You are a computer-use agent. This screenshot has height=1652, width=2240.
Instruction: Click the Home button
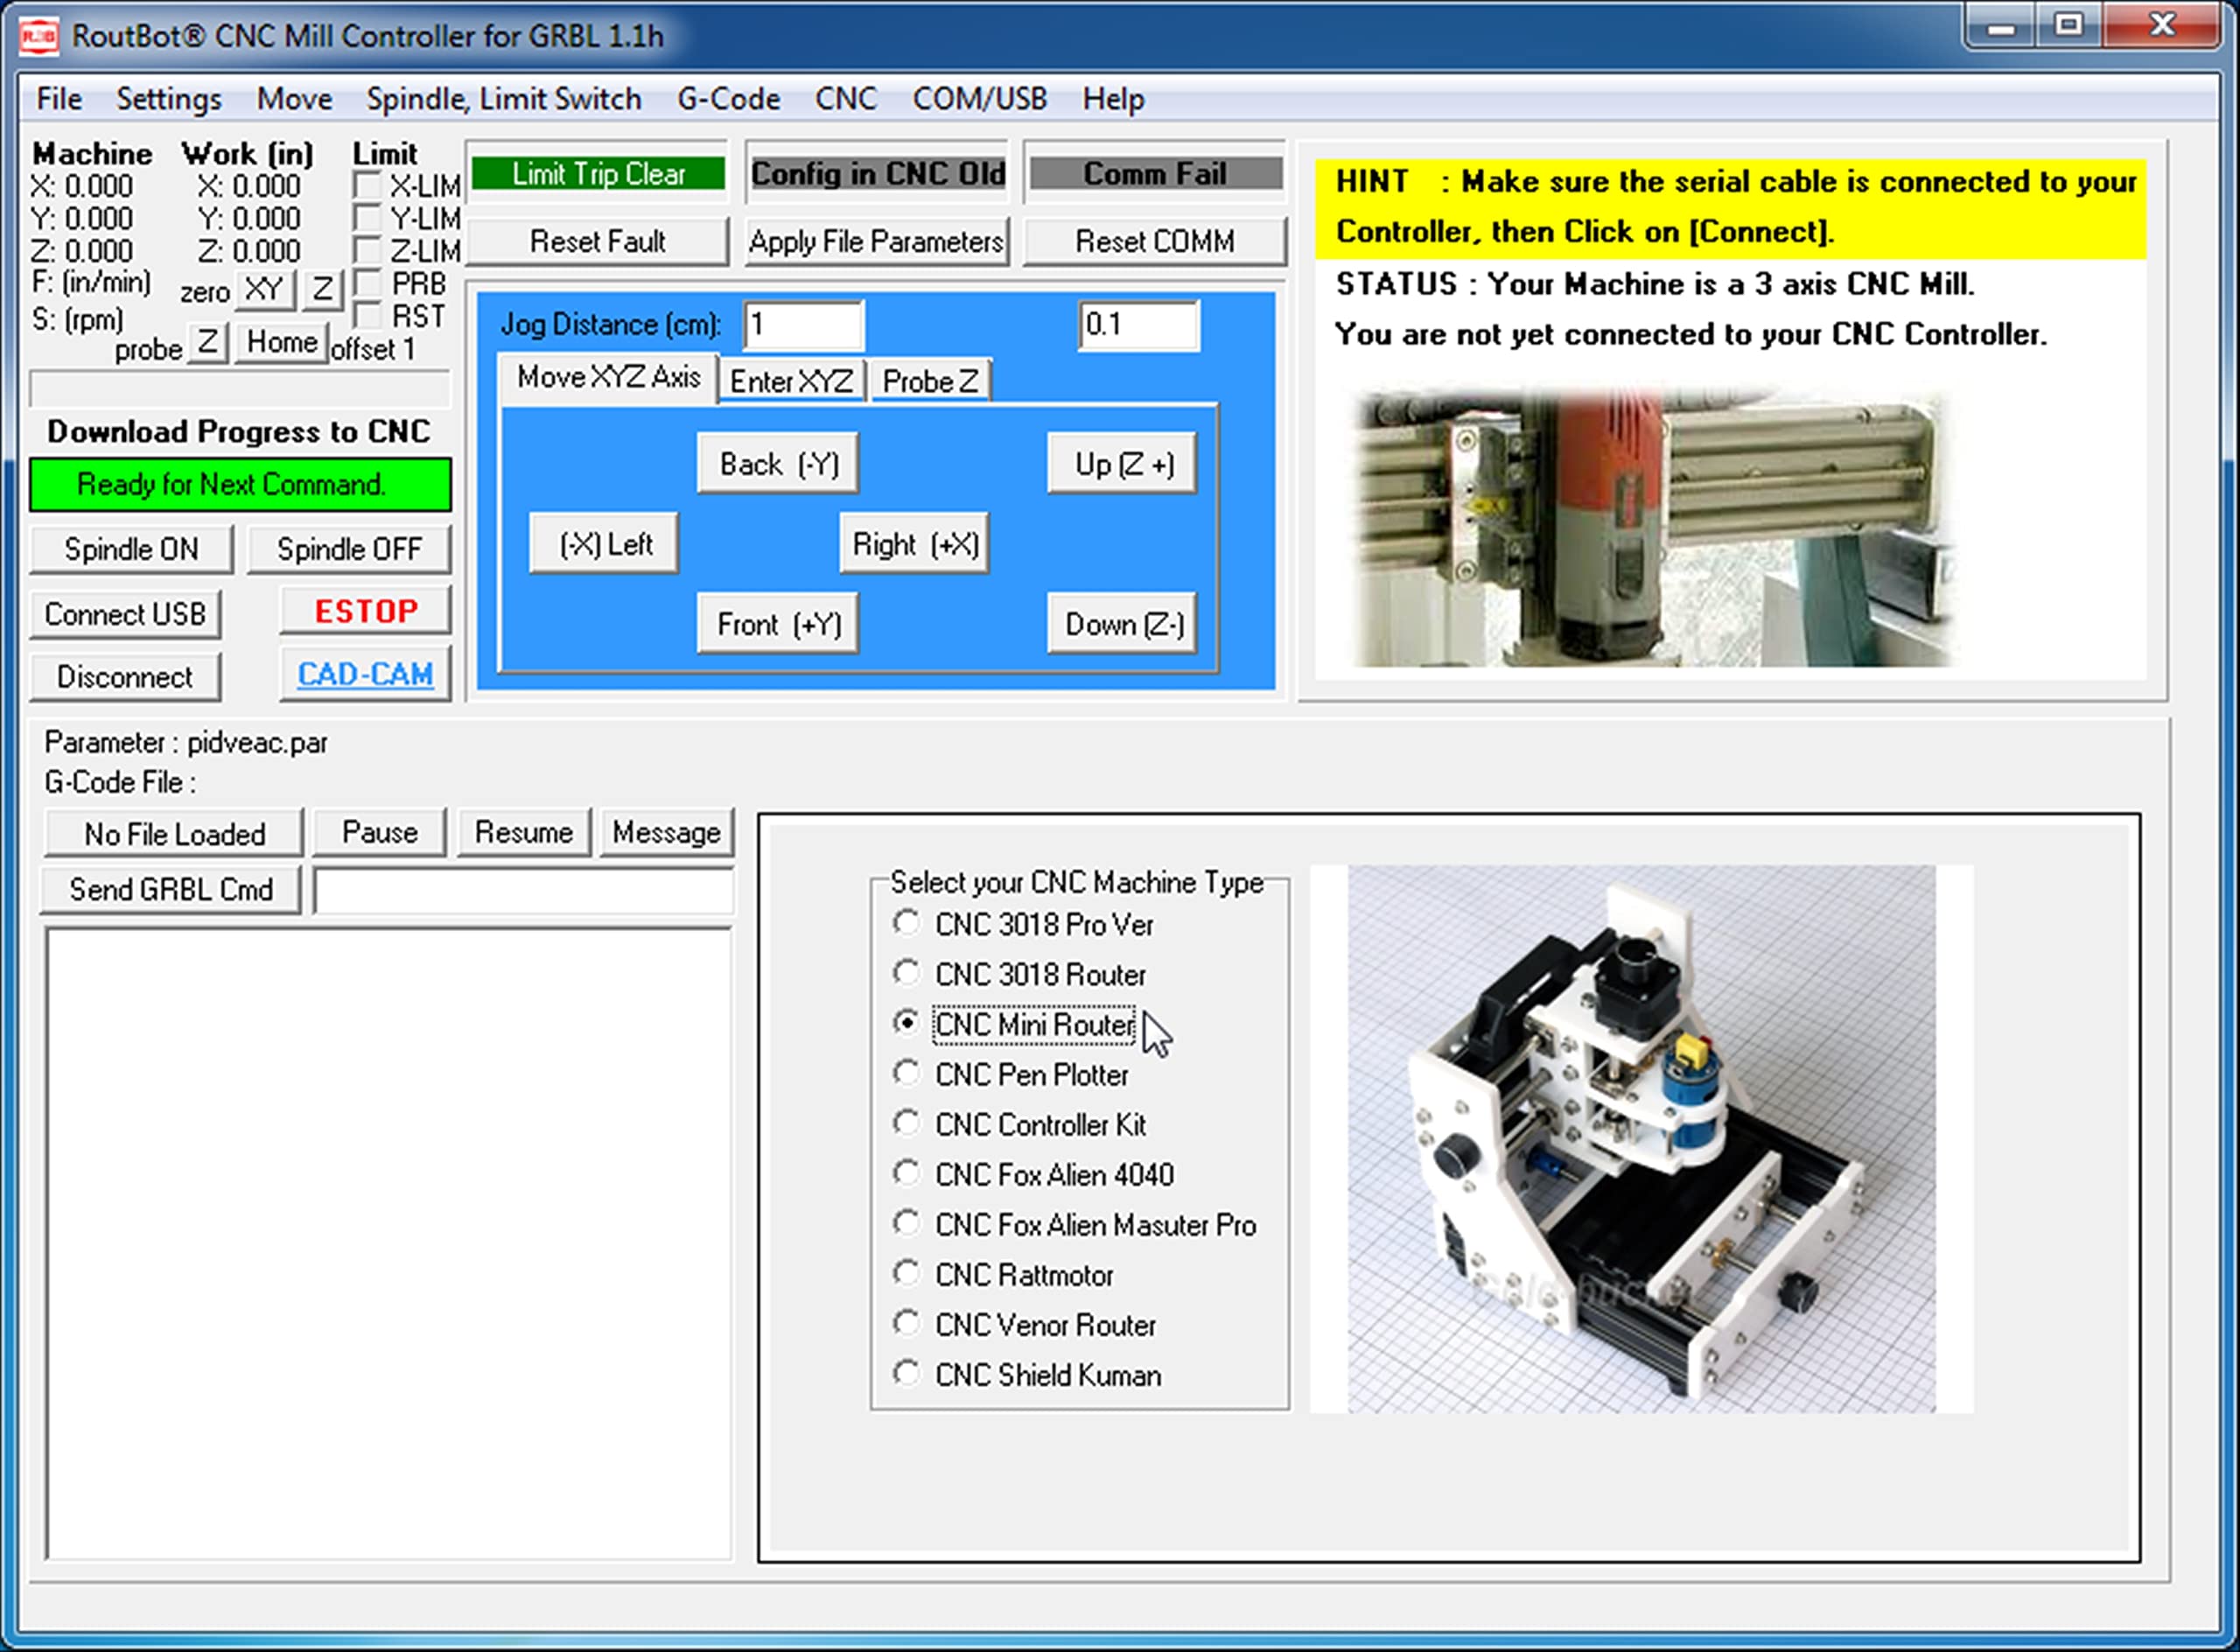[x=282, y=343]
